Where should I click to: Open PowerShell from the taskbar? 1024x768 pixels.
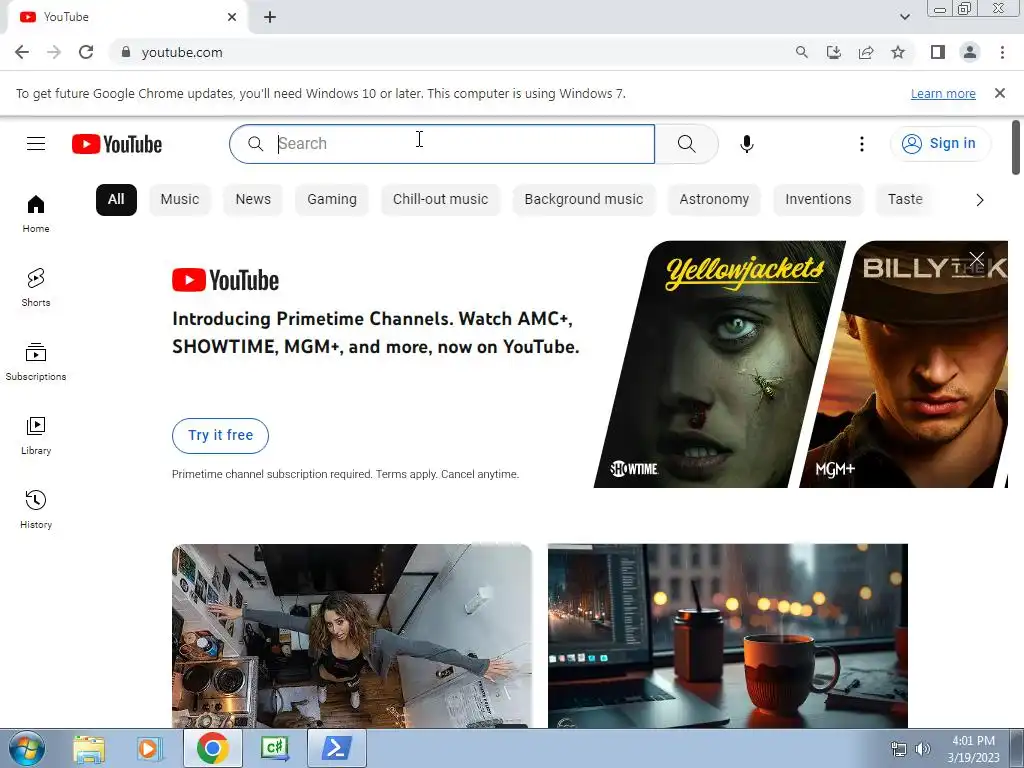tap(336, 748)
